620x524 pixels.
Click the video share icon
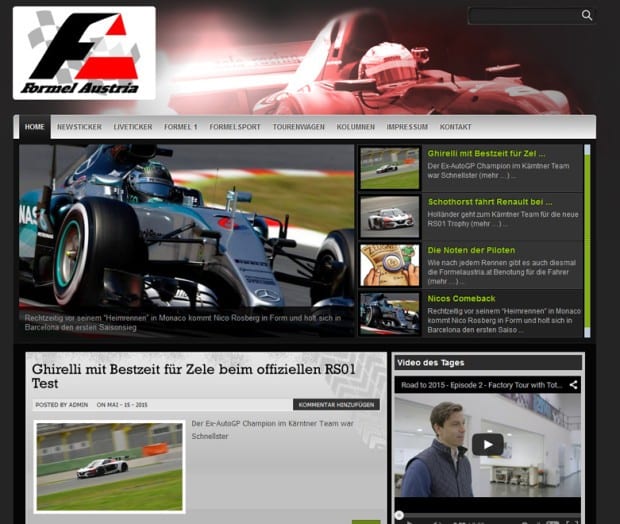click(x=573, y=385)
